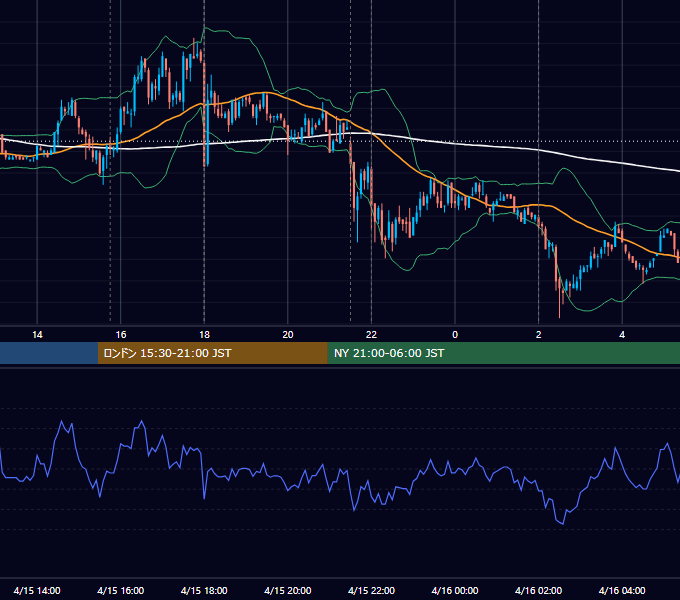Click the 4/15 22:00 date label
The image size is (680, 600).
(x=371, y=590)
